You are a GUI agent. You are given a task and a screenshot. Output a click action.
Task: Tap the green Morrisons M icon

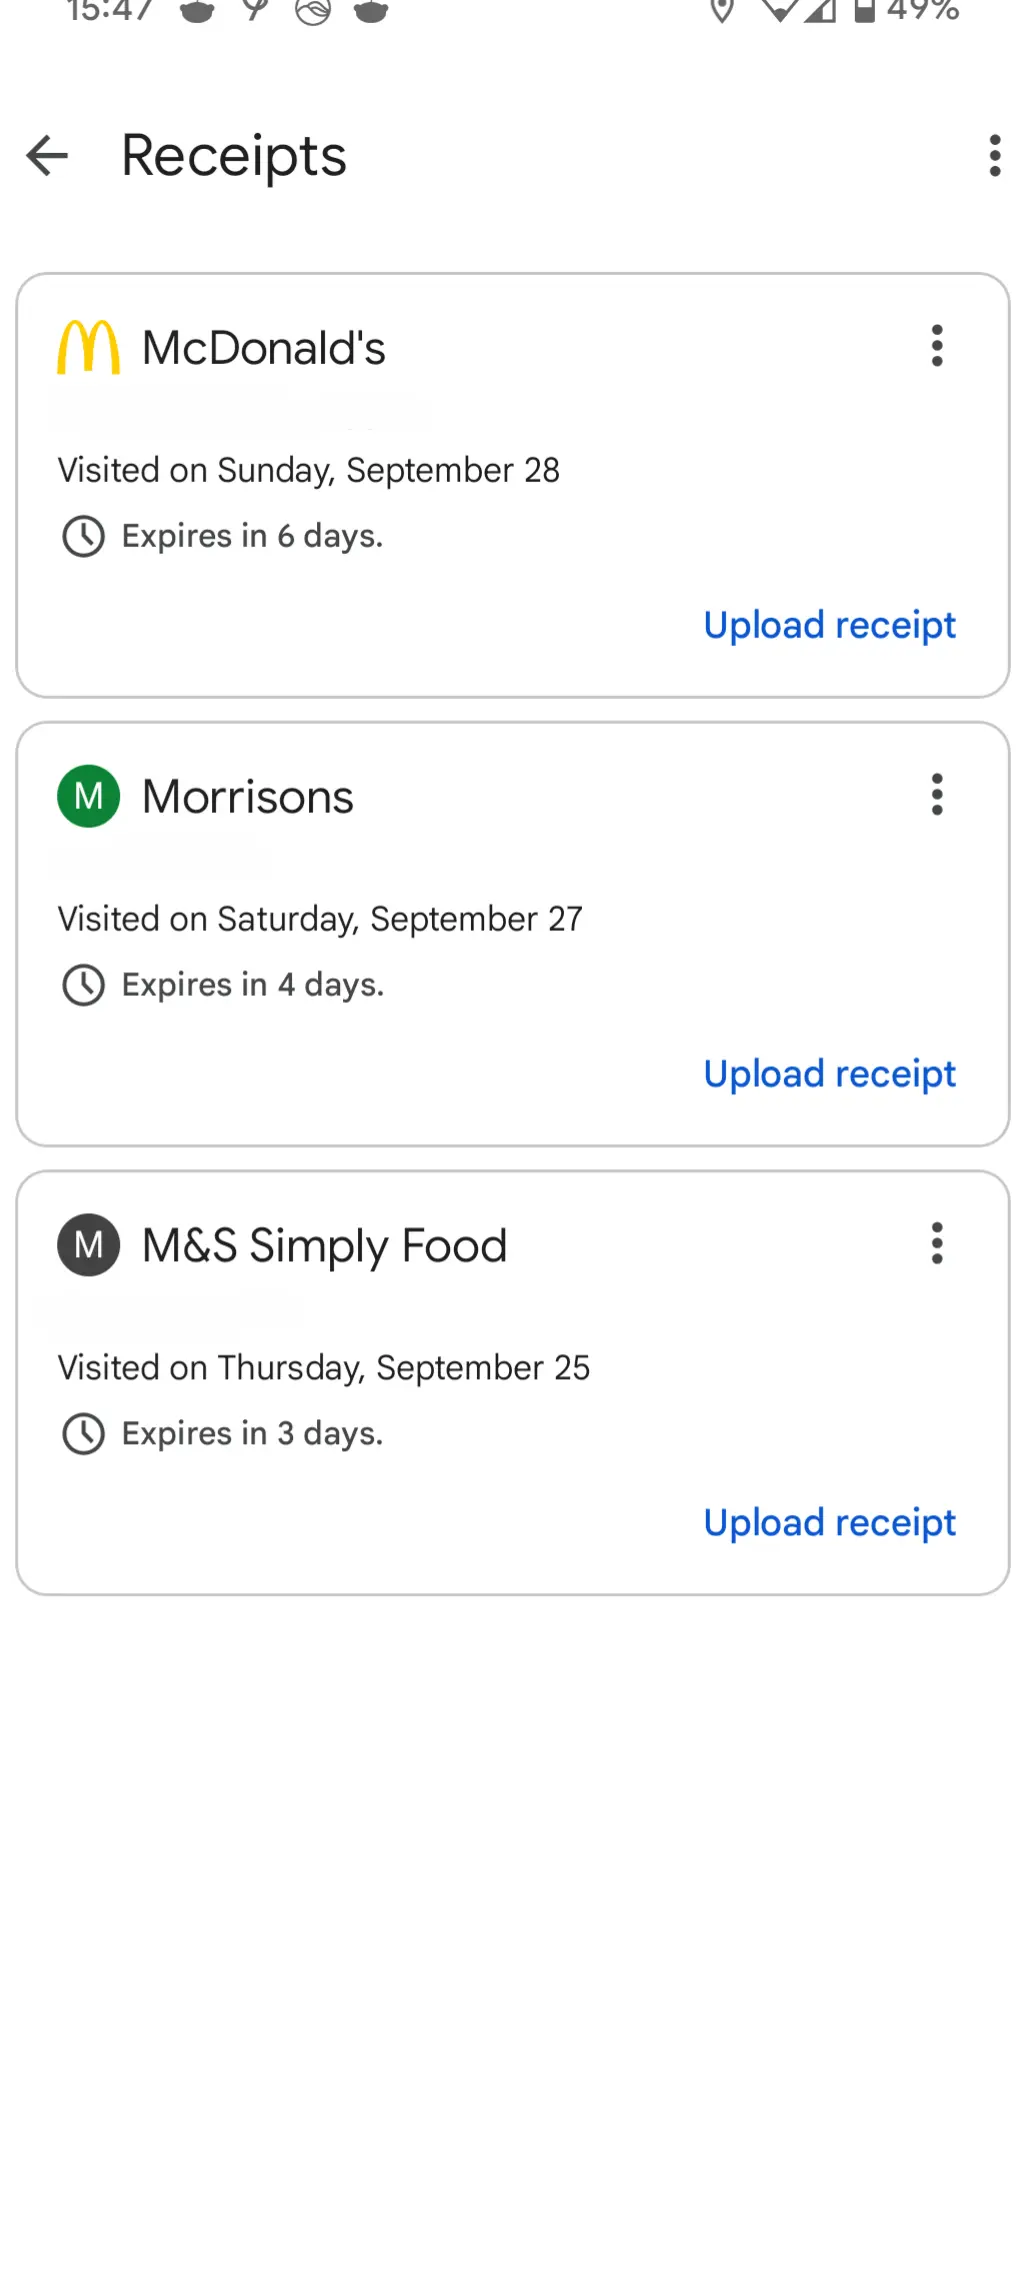pos(88,796)
